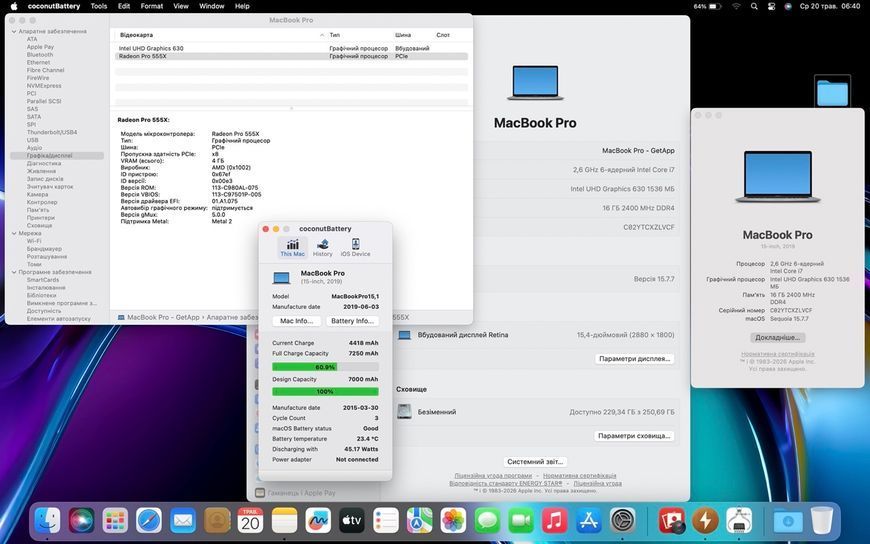Open Launchpad from the Dock

[115, 521]
